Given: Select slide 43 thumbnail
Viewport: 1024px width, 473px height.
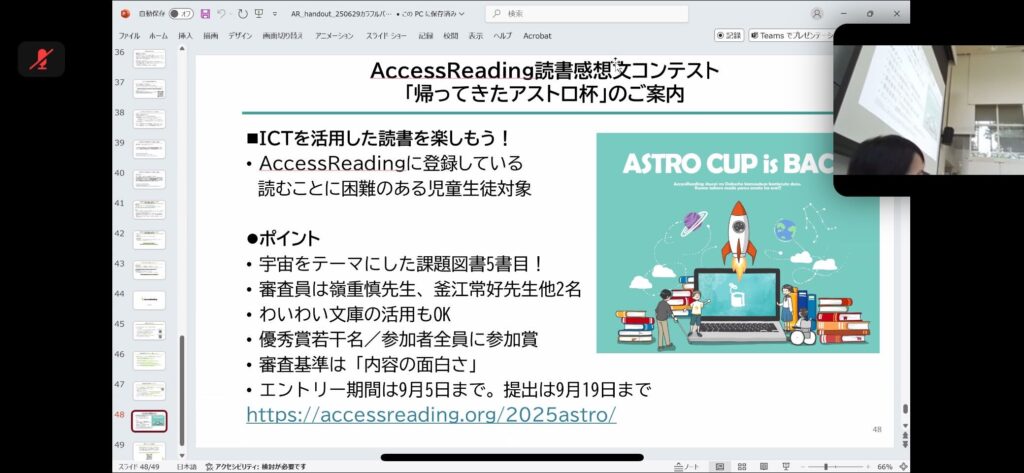Looking at the screenshot, I should [x=150, y=270].
